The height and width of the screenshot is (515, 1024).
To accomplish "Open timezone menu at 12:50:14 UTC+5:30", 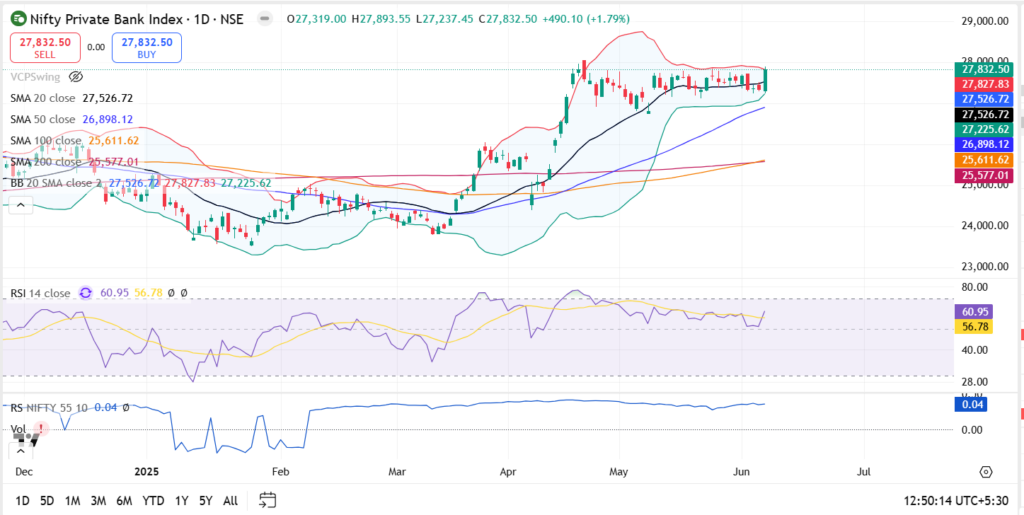I will tap(956, 501).
